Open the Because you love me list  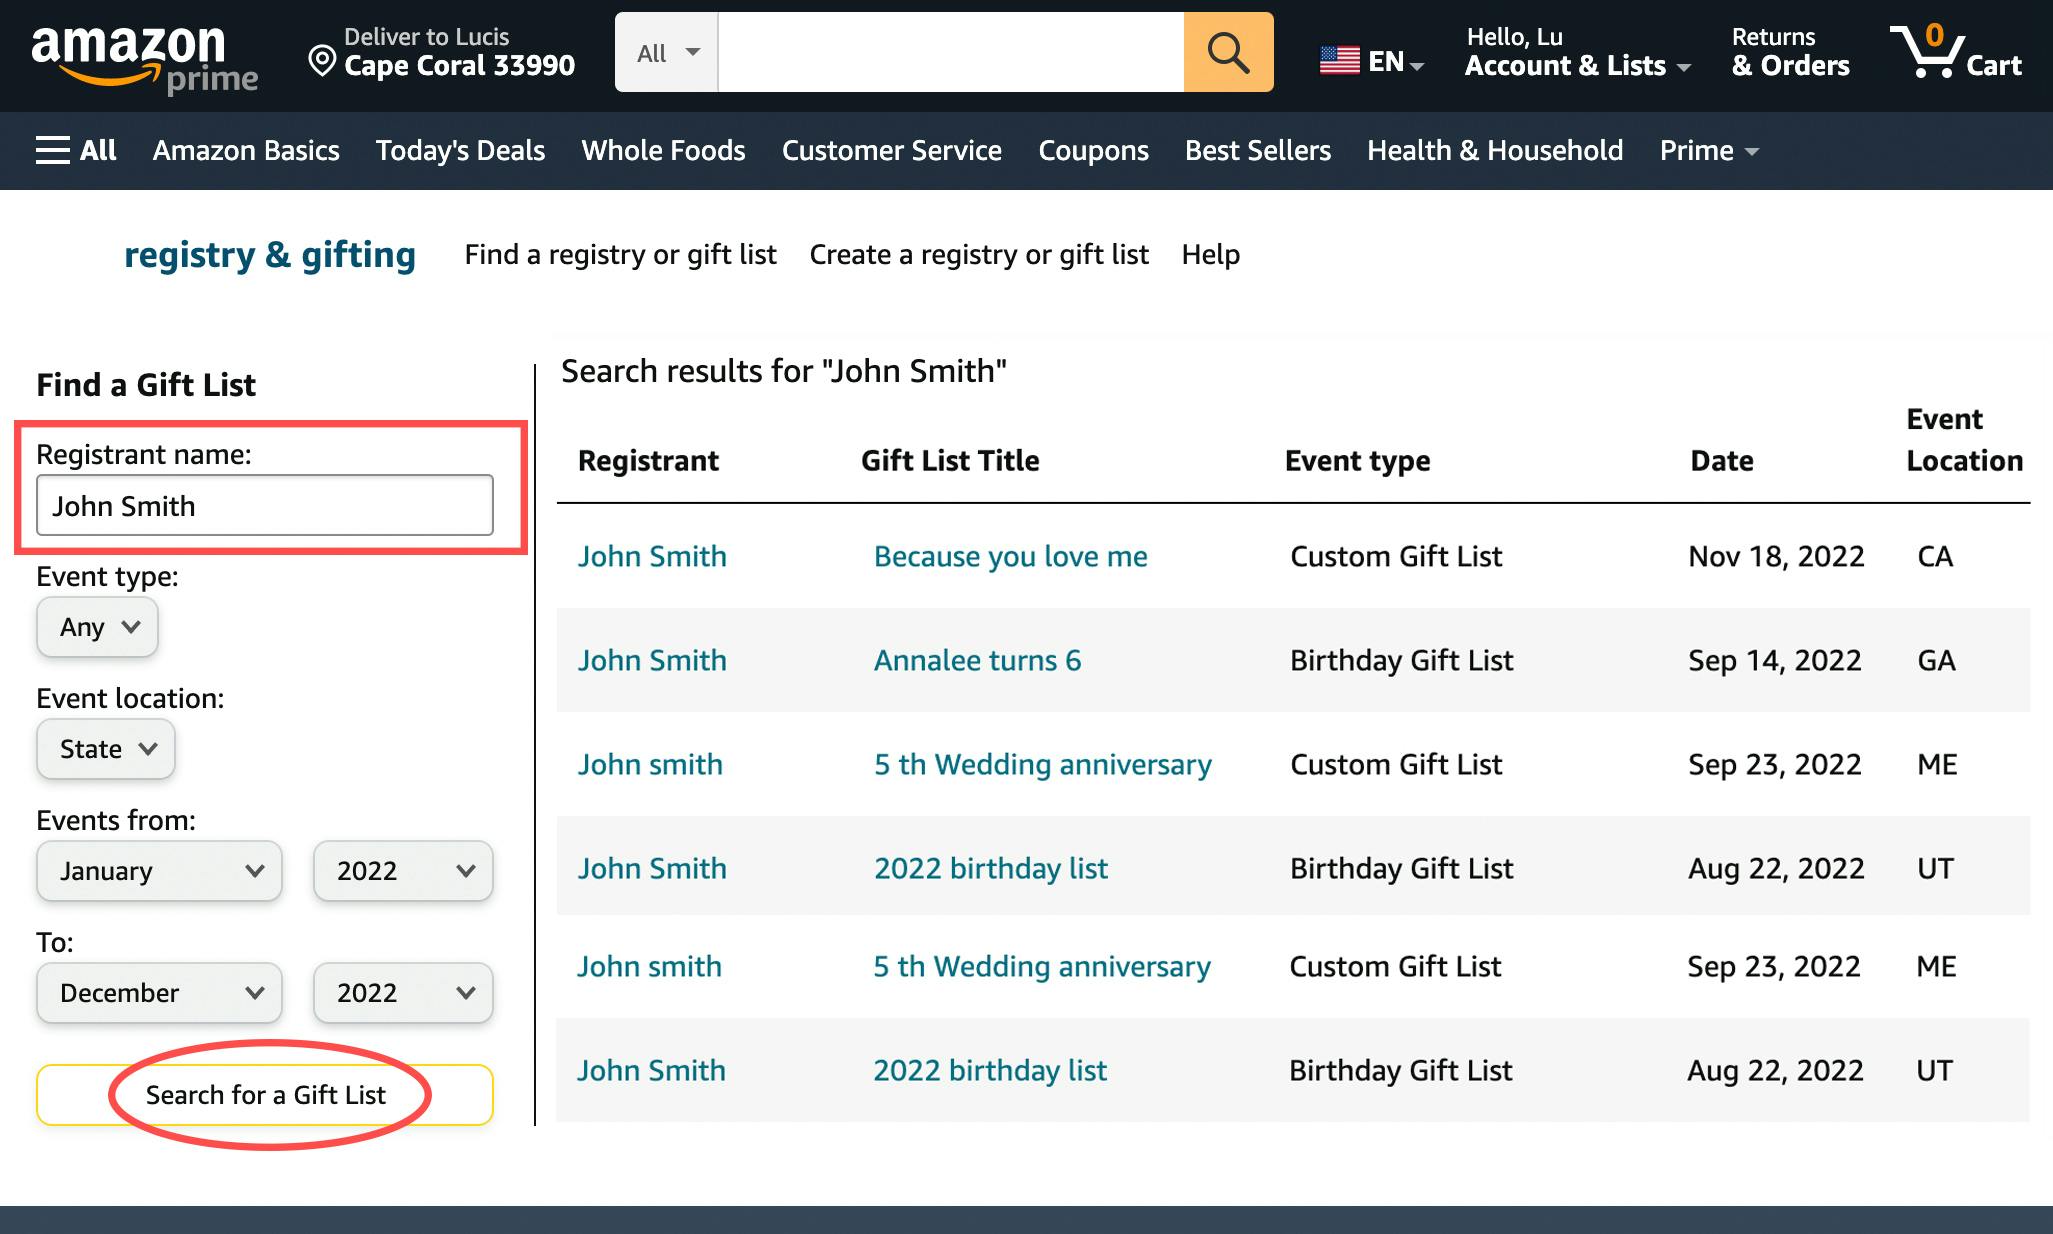point(1010,556)
